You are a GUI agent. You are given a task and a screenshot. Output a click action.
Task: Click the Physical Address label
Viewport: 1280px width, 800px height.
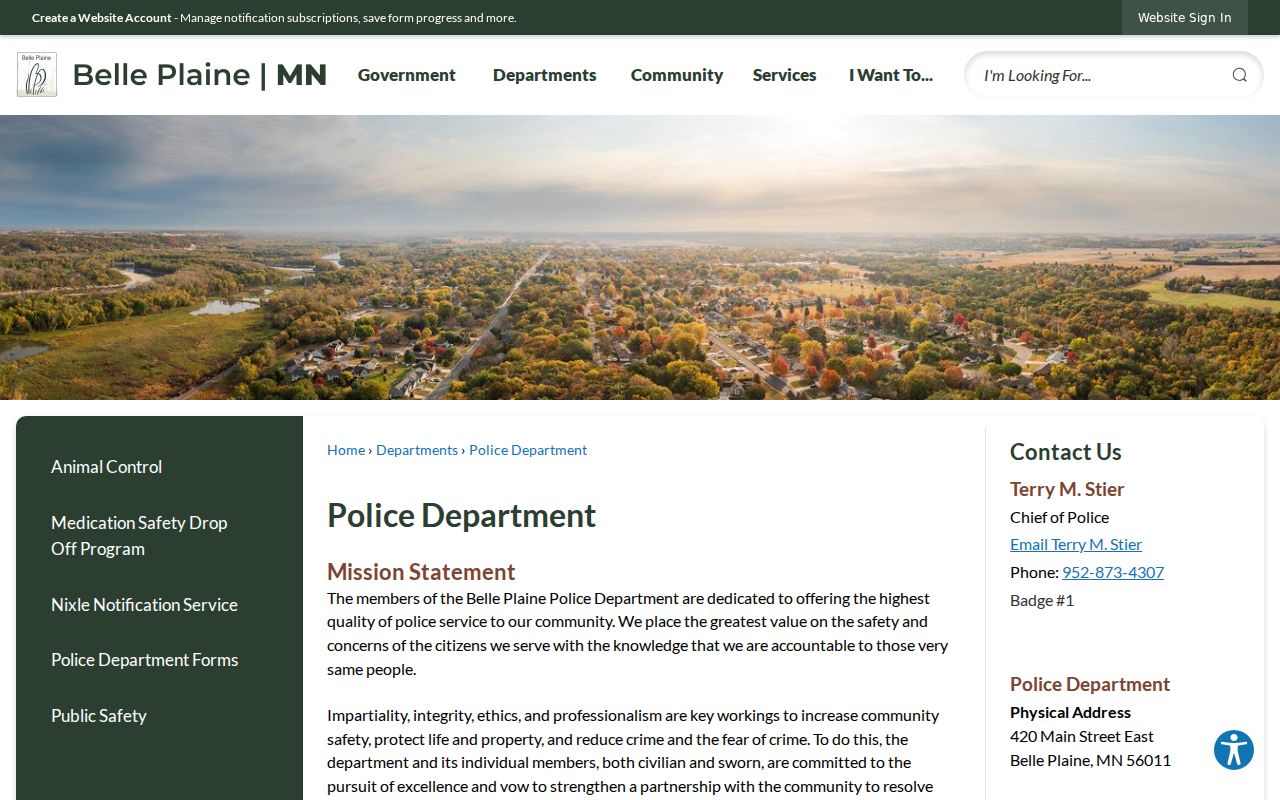pyautogui.click(x=1070, y=712)
